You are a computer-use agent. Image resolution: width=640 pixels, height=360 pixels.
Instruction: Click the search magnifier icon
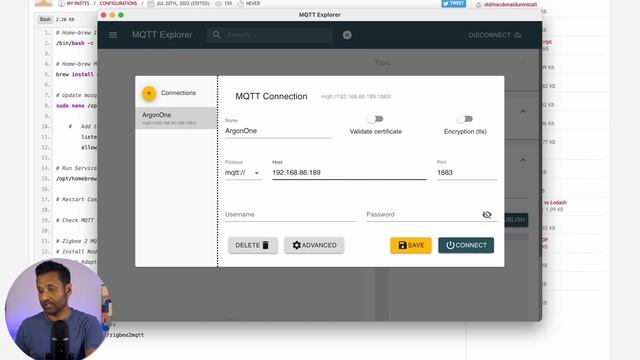pyautogui.click(x=217, y=35)
